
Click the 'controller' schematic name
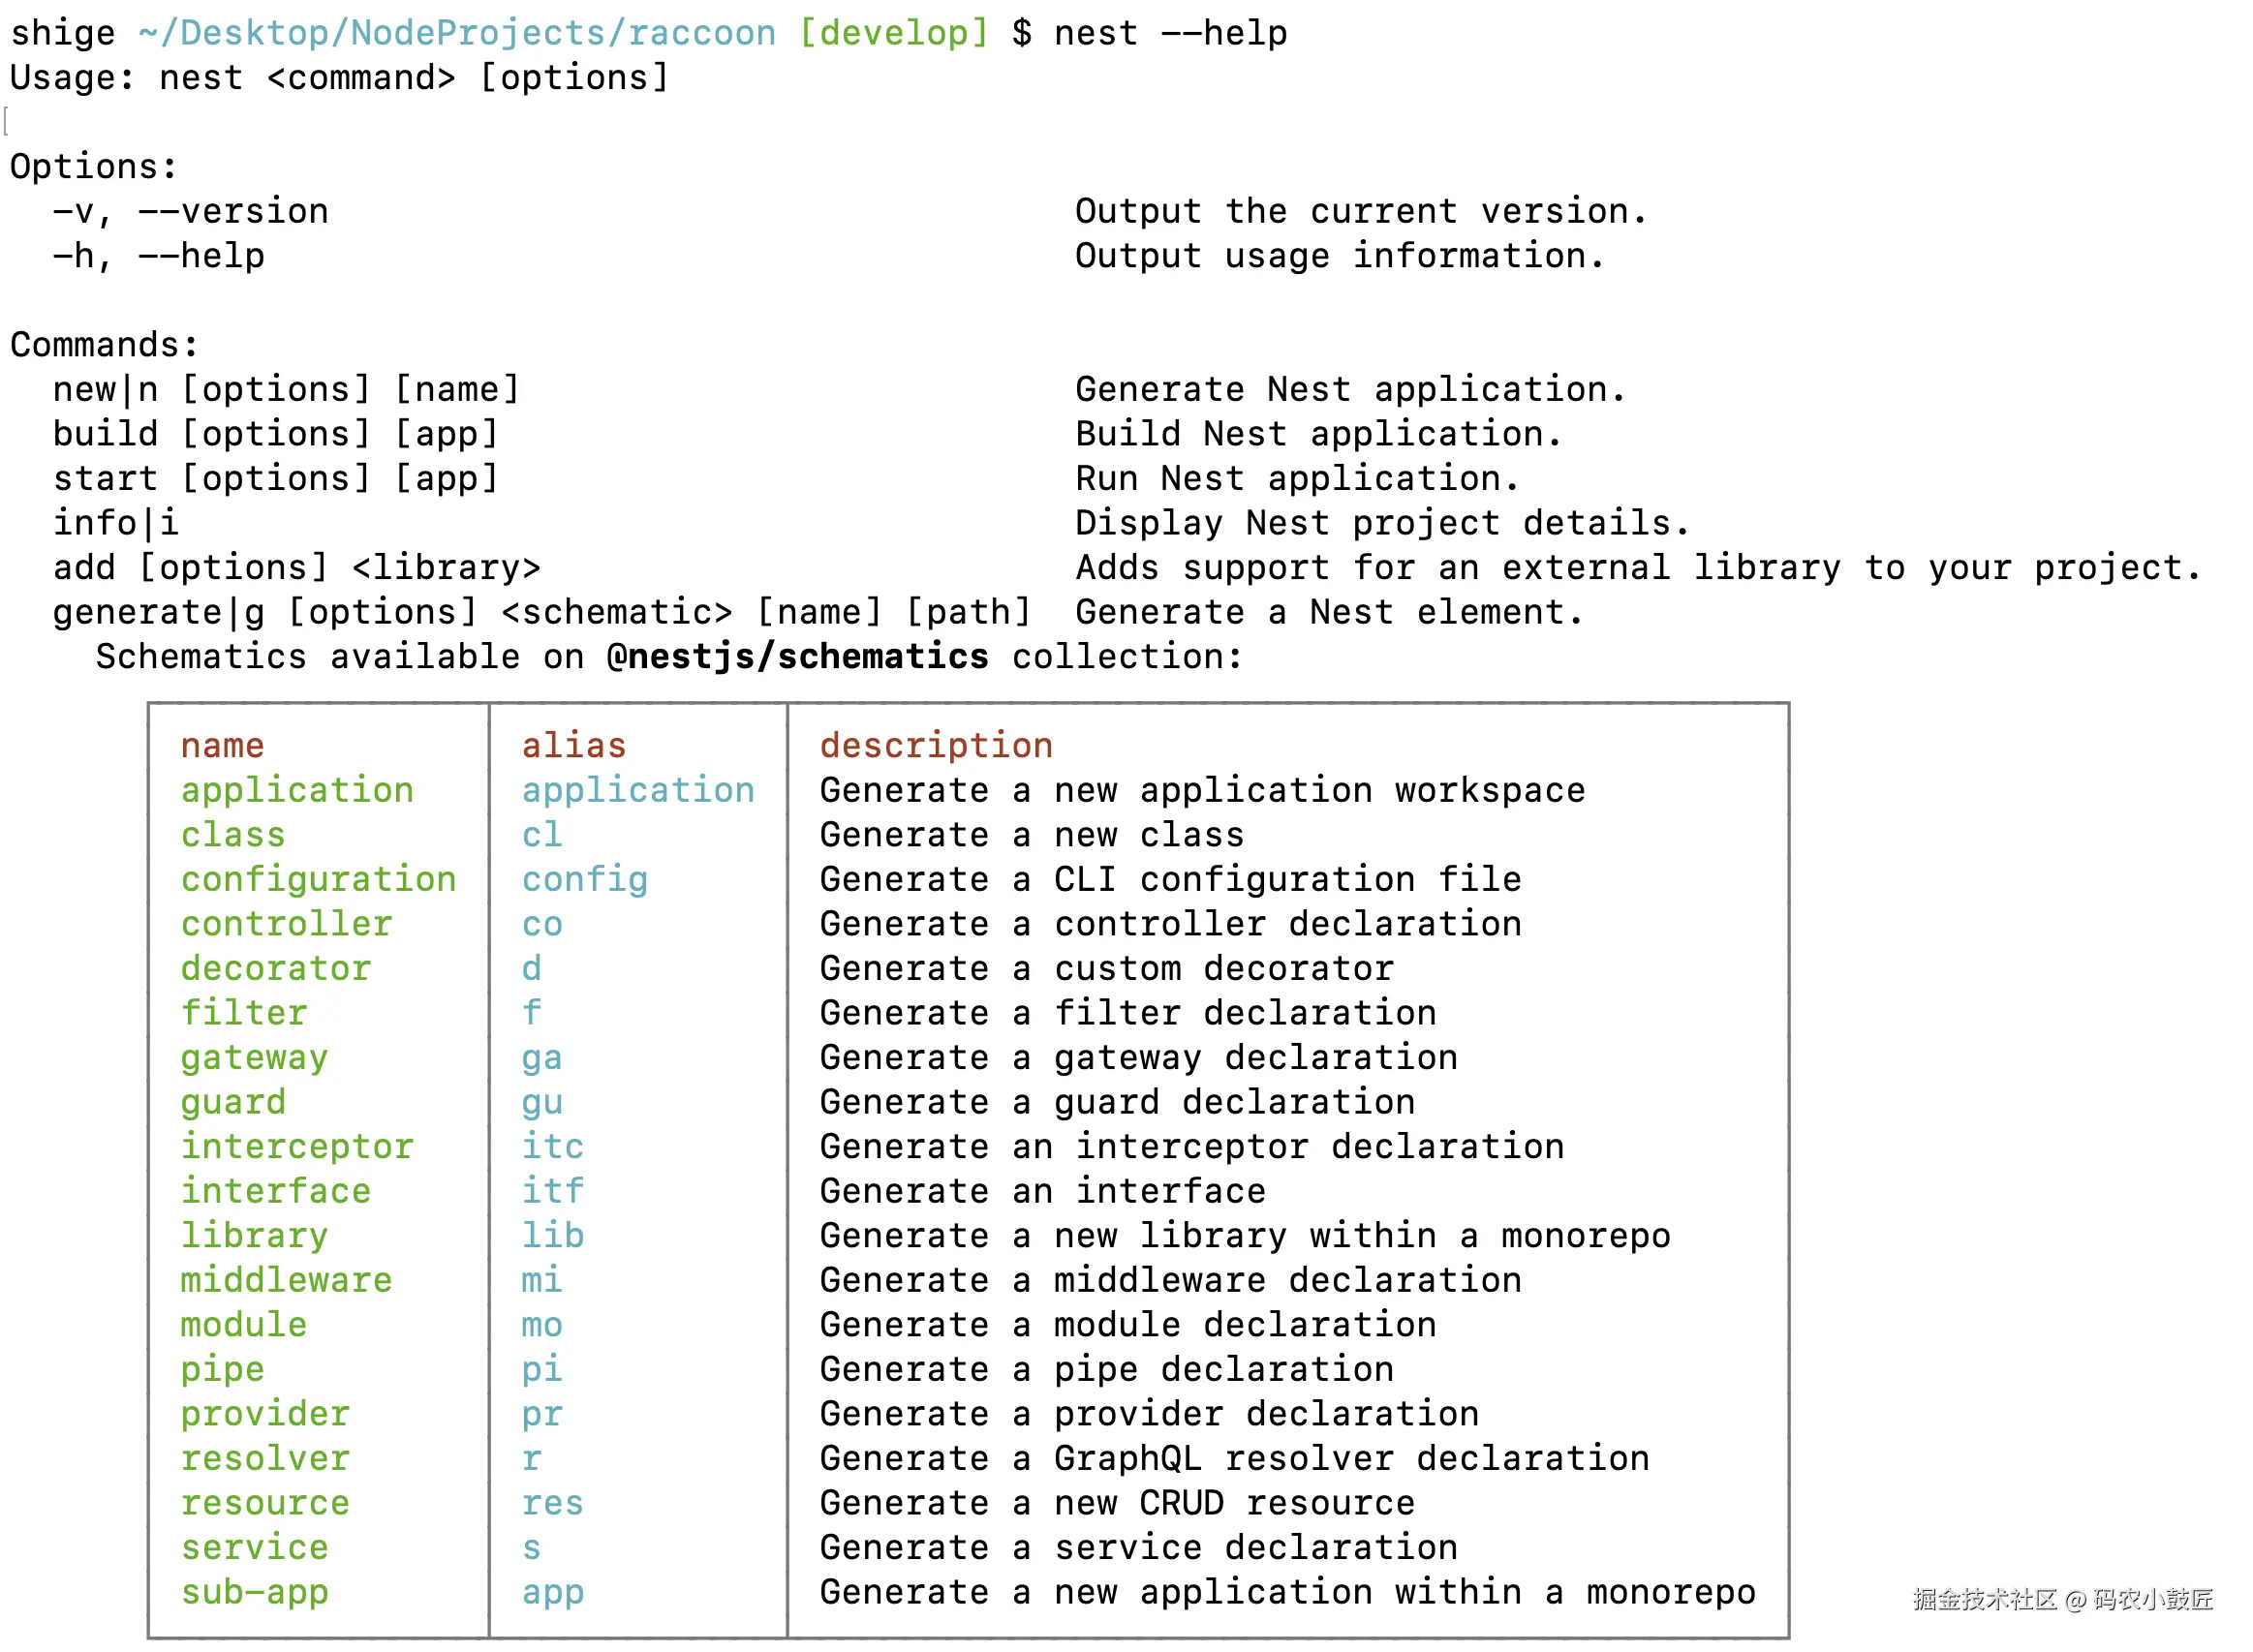(x=286, y=924)
